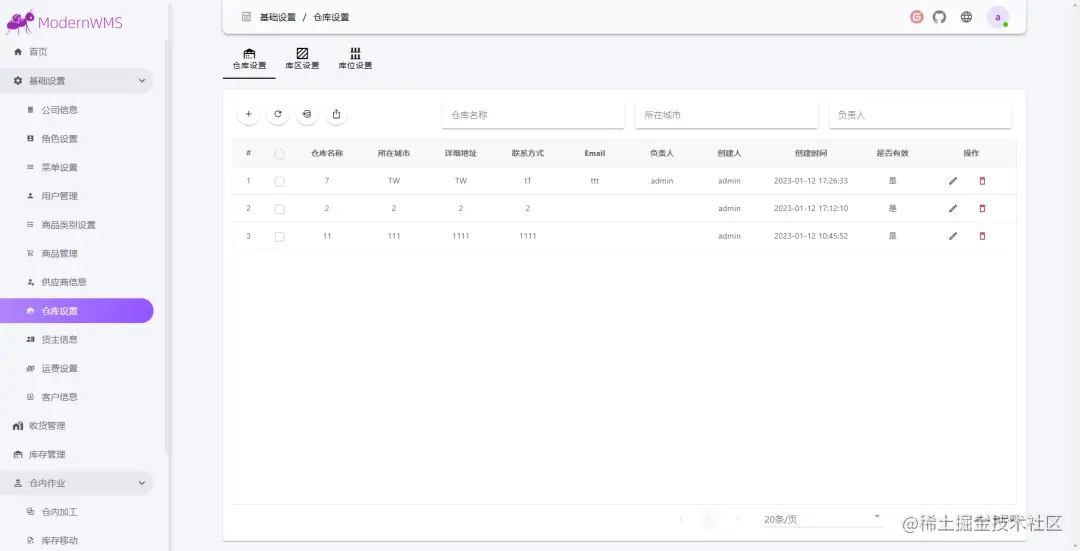This screenshot has height=551, width=1080.
Task: Delete warehouse row with time 10:45:52
Action: coord(982,236)
